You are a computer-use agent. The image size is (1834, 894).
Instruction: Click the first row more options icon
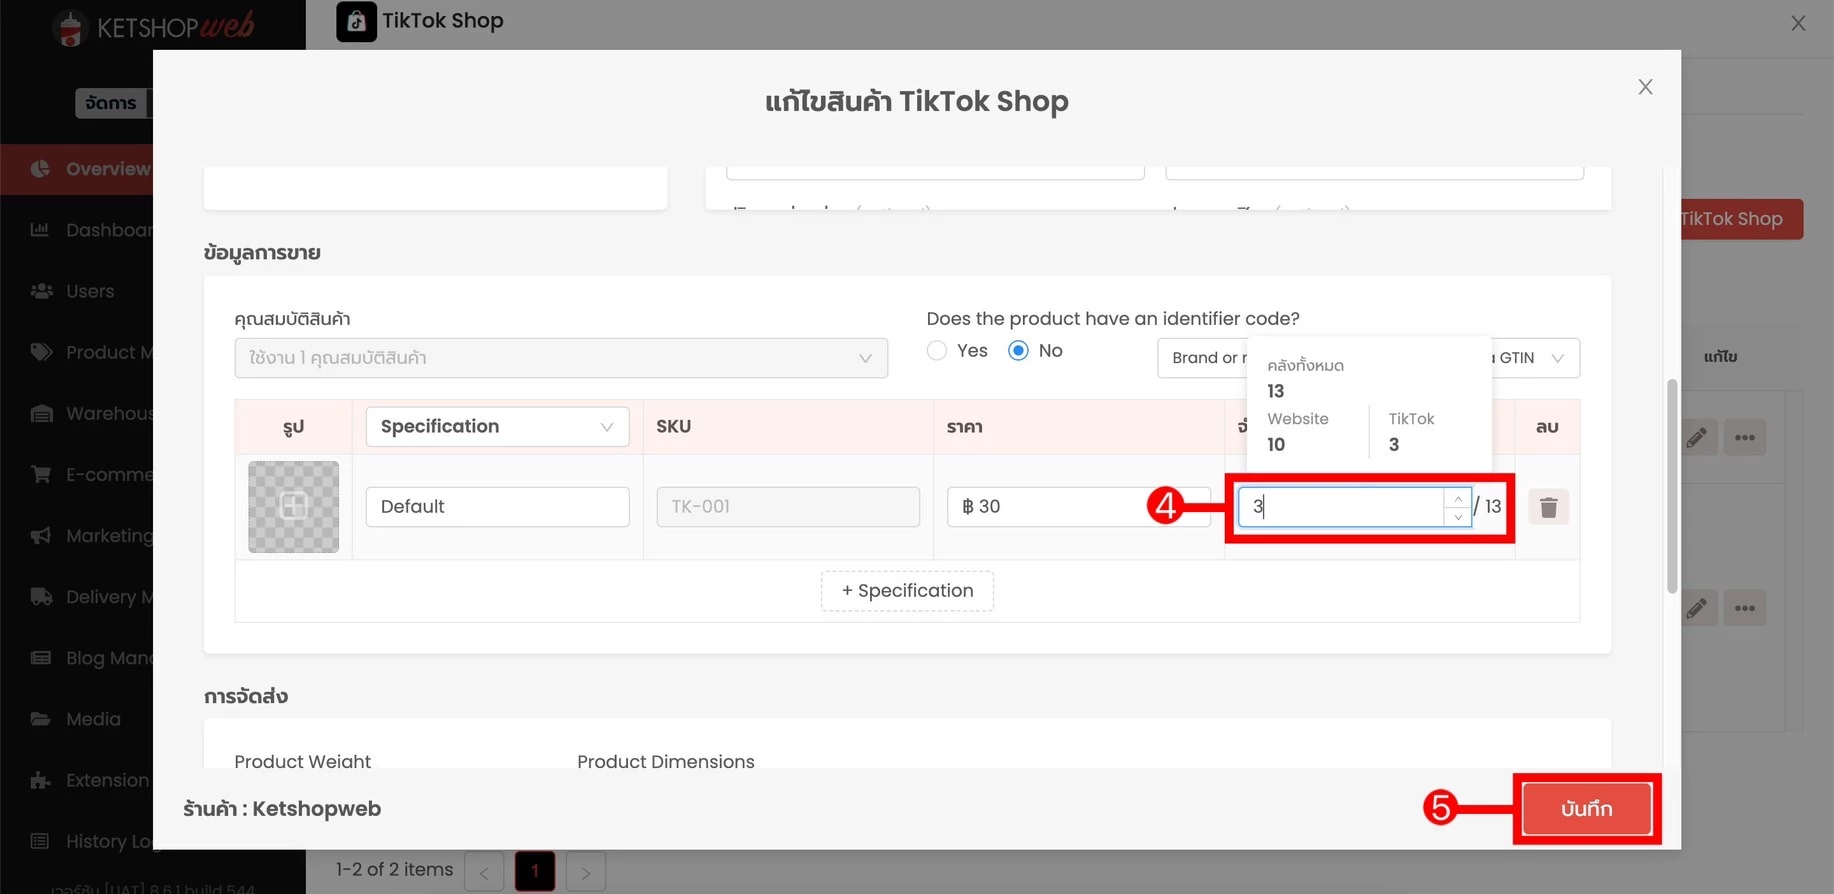point(1745,437)
